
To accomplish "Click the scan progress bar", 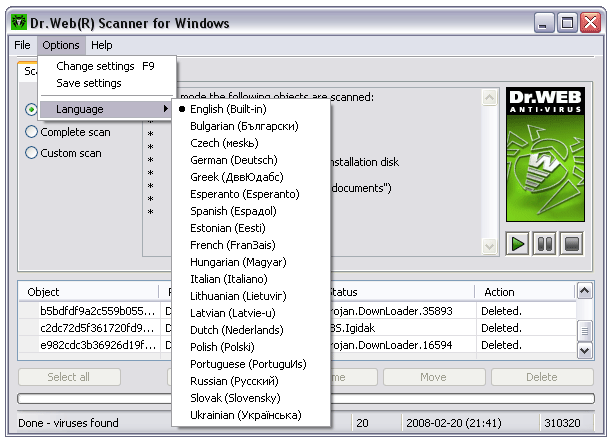I will [x=306, y=399].
